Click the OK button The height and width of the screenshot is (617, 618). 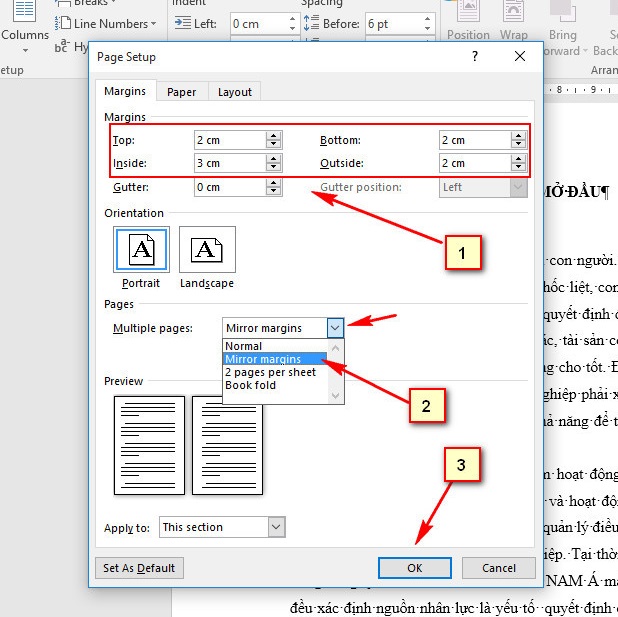click(415, 568)
